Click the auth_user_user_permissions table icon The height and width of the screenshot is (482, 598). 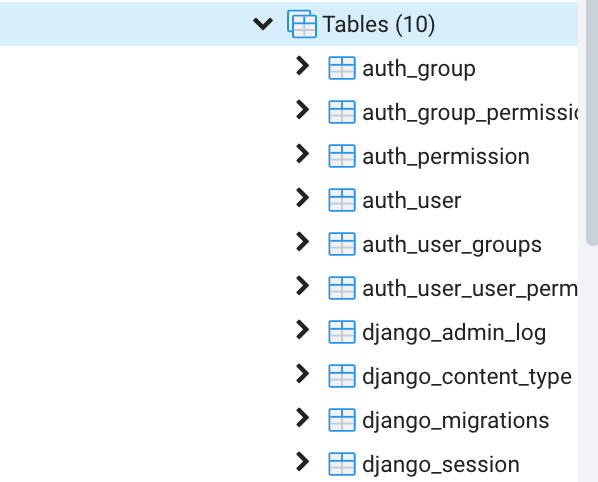point(342,288)
